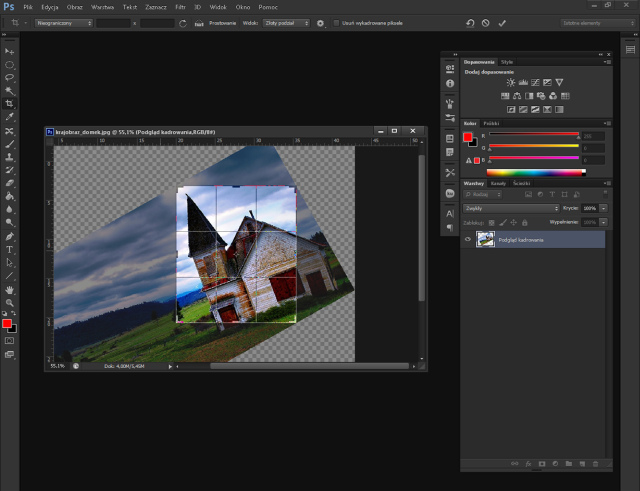This screenshot has height=491, width=640.
Task: Select the Pen tool
Action: [x=9, y=236]
